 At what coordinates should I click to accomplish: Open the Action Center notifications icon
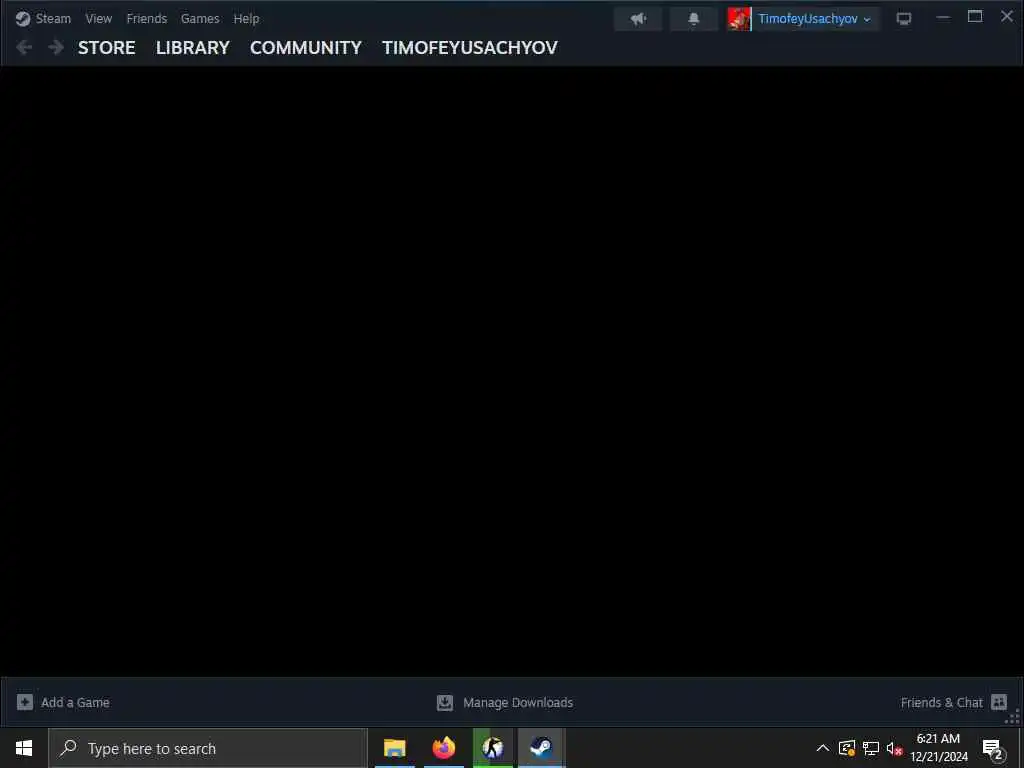point(993,749)
